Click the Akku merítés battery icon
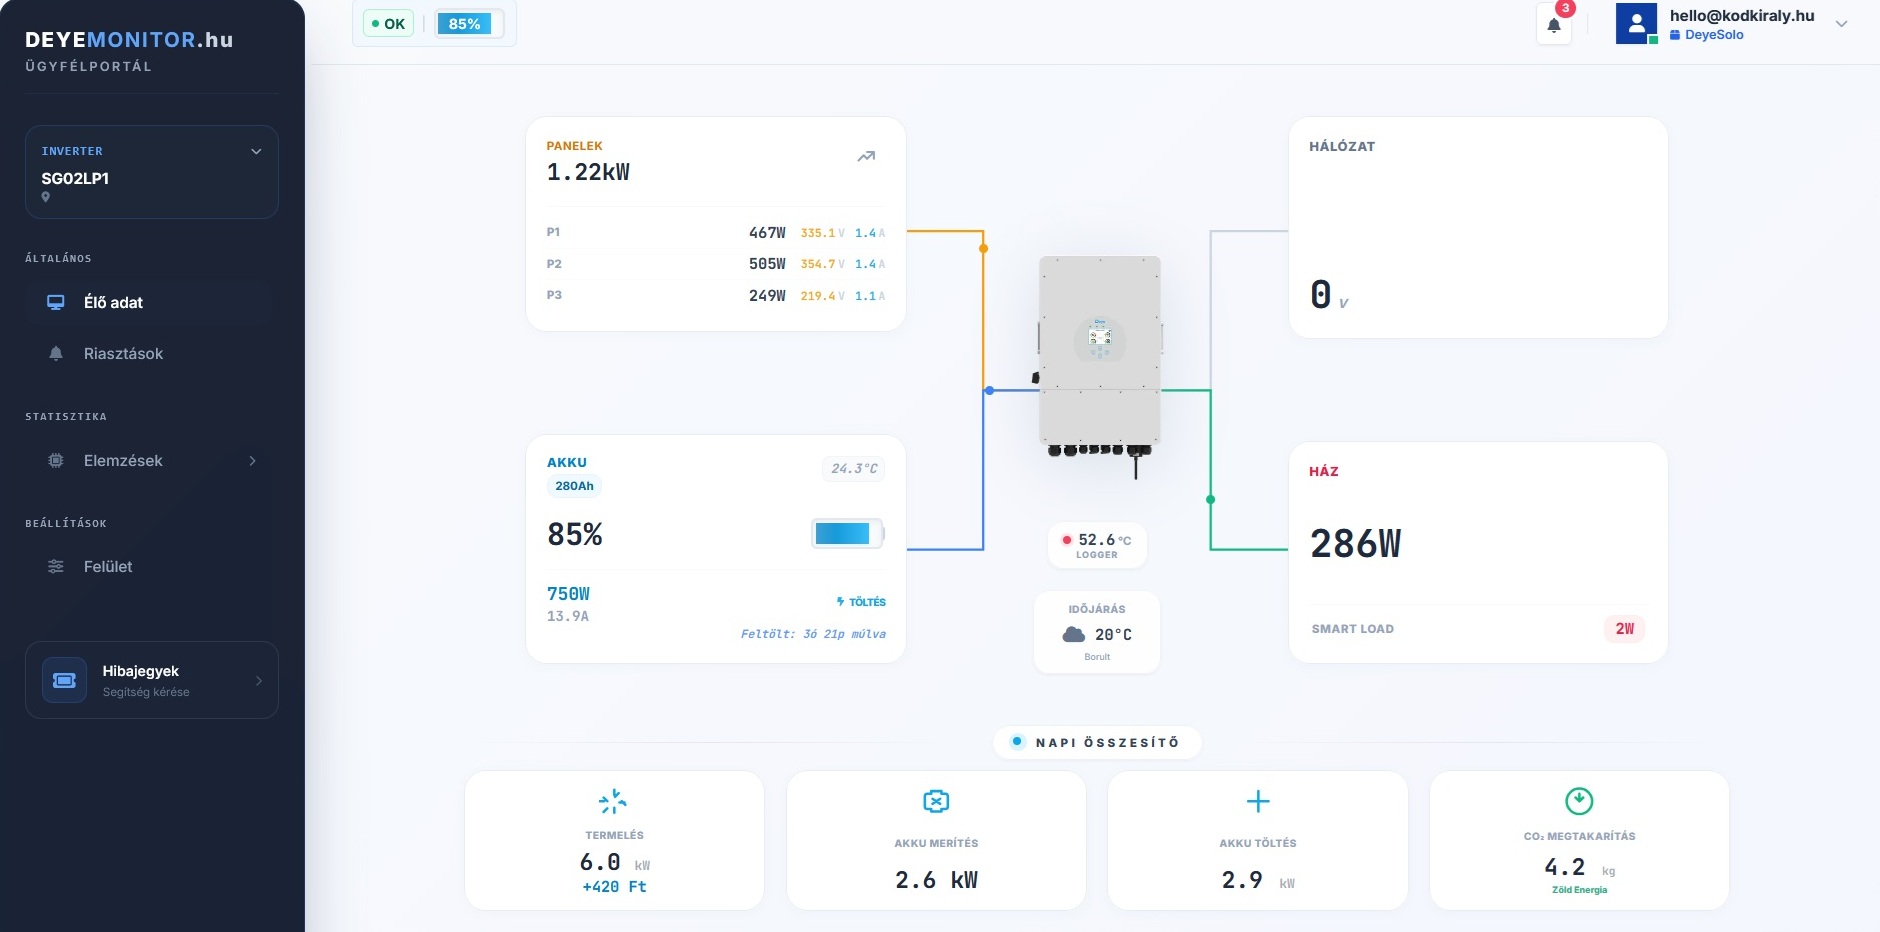1880x932 pixels. [936, 801]
